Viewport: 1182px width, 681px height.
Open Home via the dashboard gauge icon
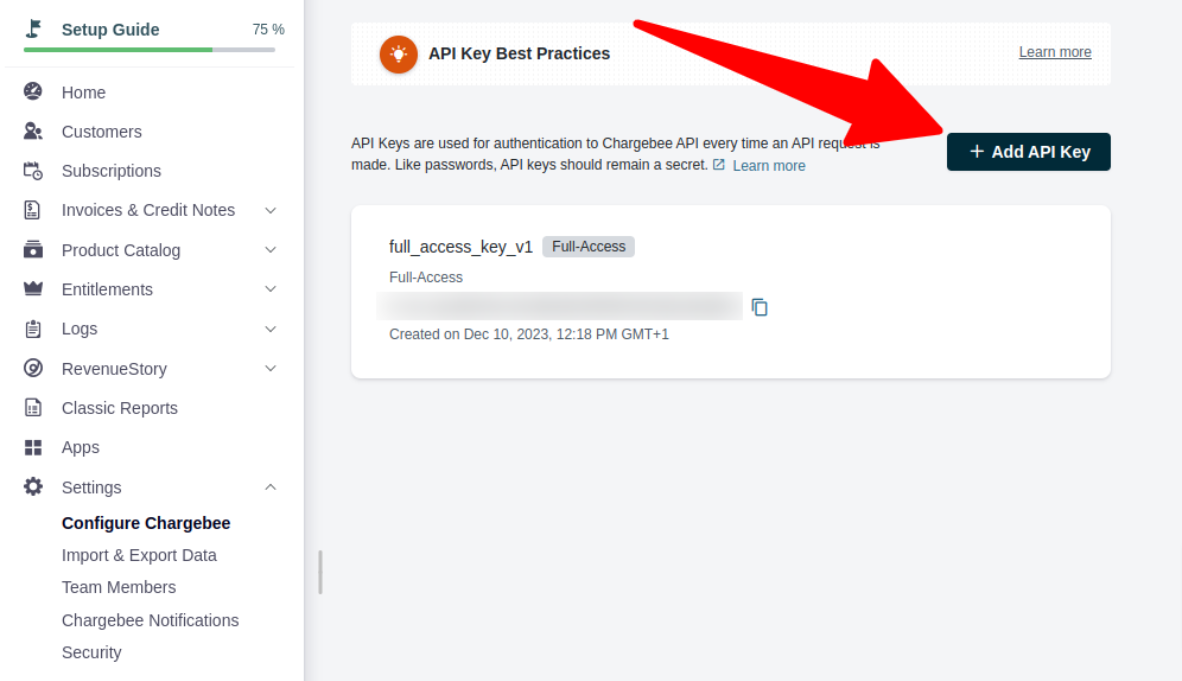pos(33,91)
